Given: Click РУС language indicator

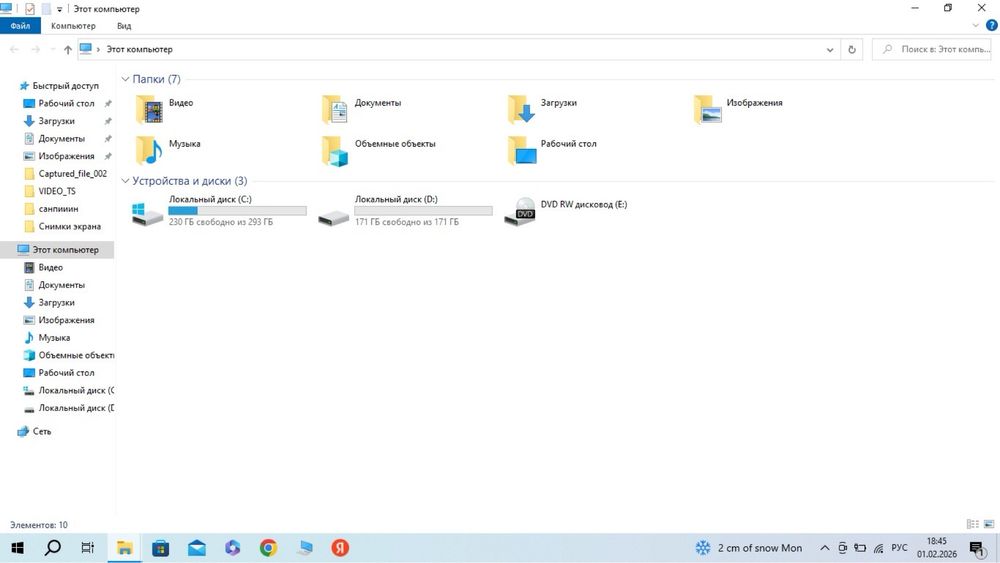Looking at the screenshot, I should click(x=899, y=548).
